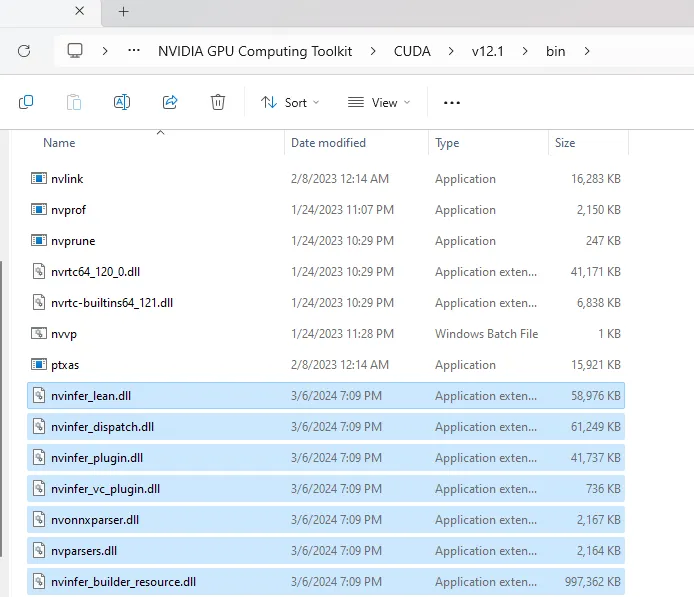Click the Copy toolbar icon
This screenshot has width=694, height=597.
pos(26,102)
